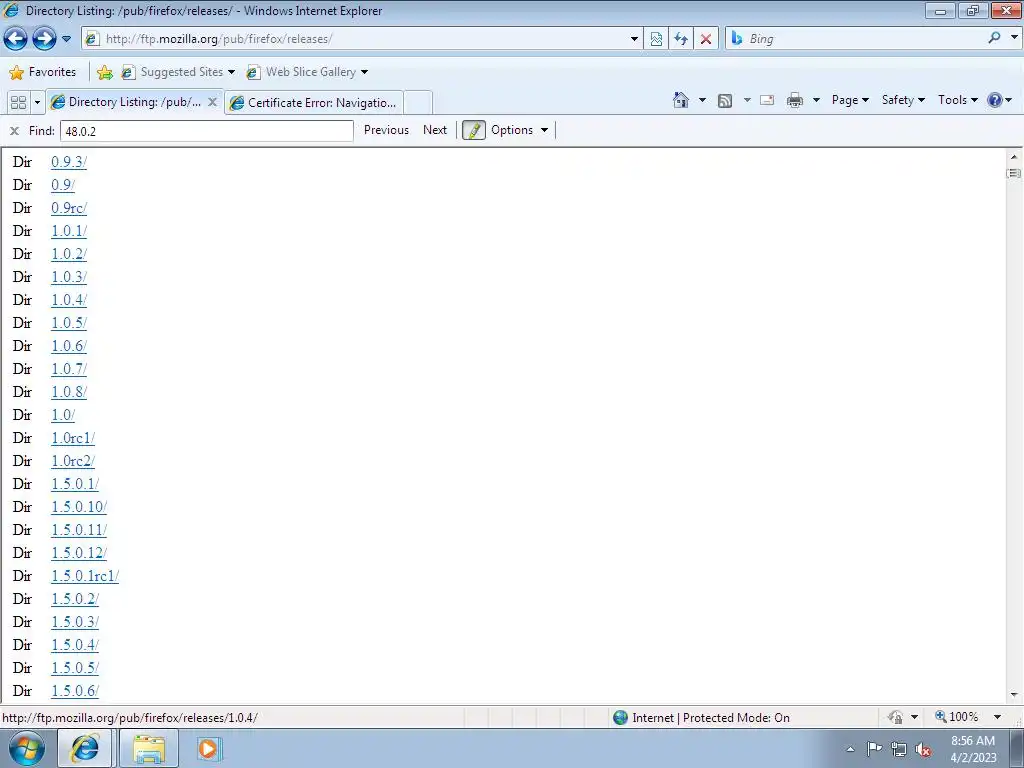
Task: Open the Find Options dropdown
Action: click(519, 130)
